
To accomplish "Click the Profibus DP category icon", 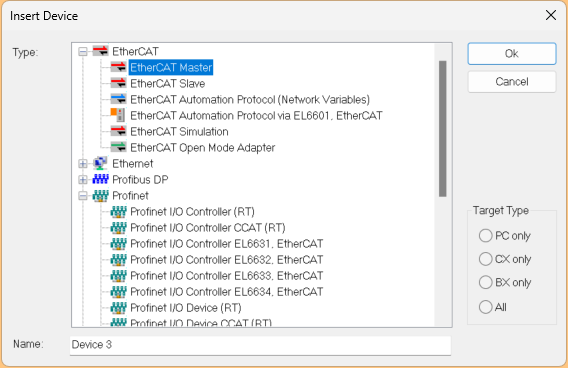I will (100, 179).
